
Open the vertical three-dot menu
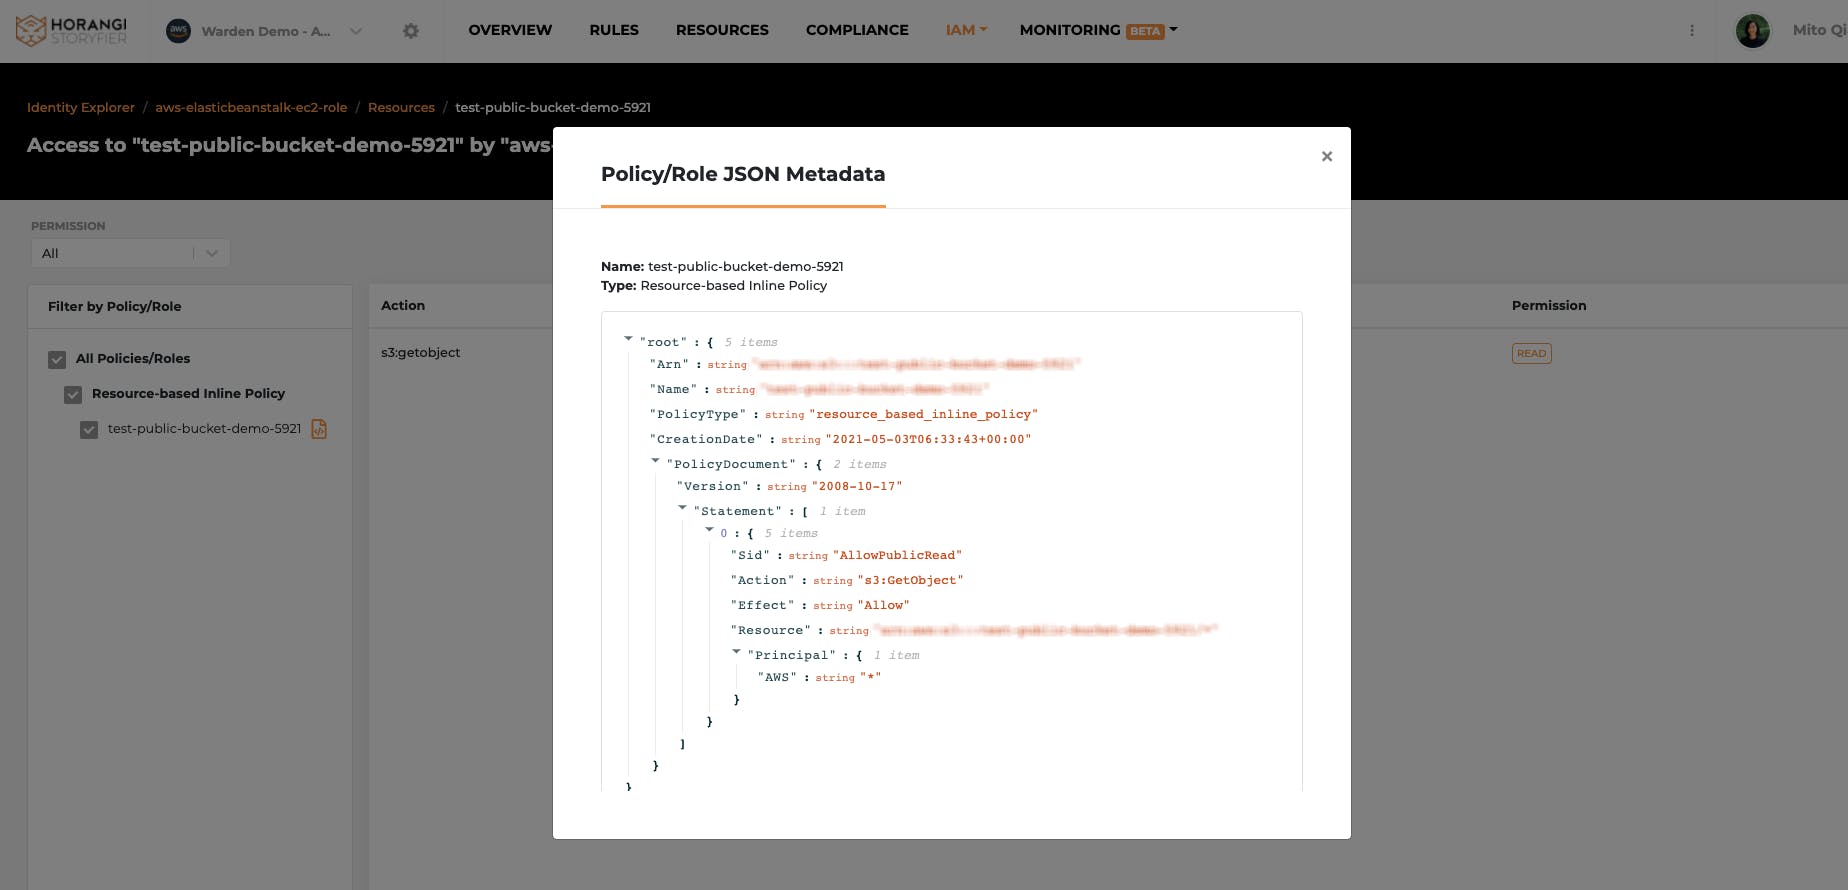click(1692, 31)
